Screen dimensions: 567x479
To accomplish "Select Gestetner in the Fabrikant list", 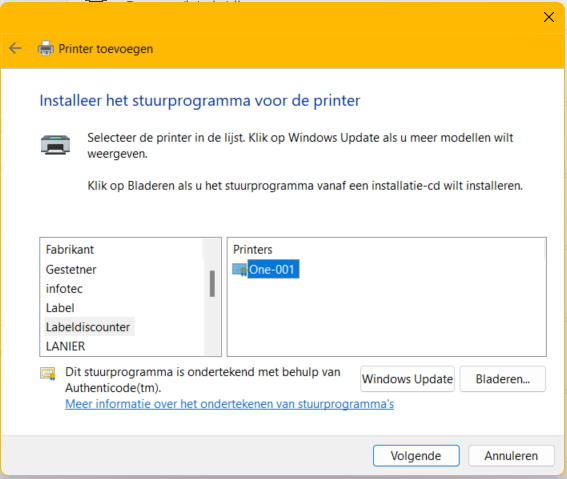I will pyautogui.click(x=71, y=270).
